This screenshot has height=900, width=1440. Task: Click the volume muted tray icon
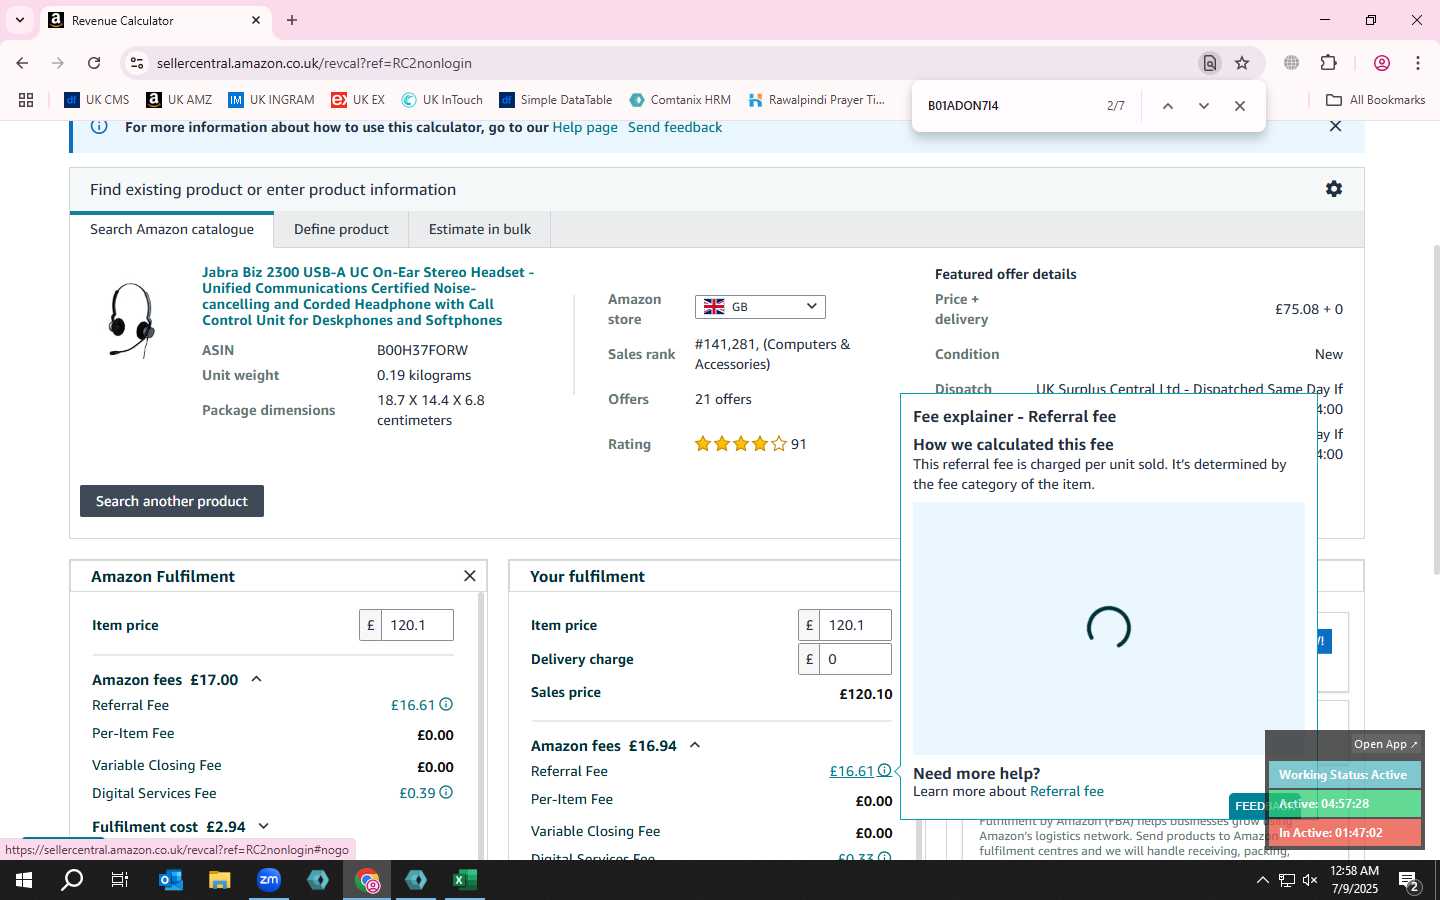pos(1310,880)
